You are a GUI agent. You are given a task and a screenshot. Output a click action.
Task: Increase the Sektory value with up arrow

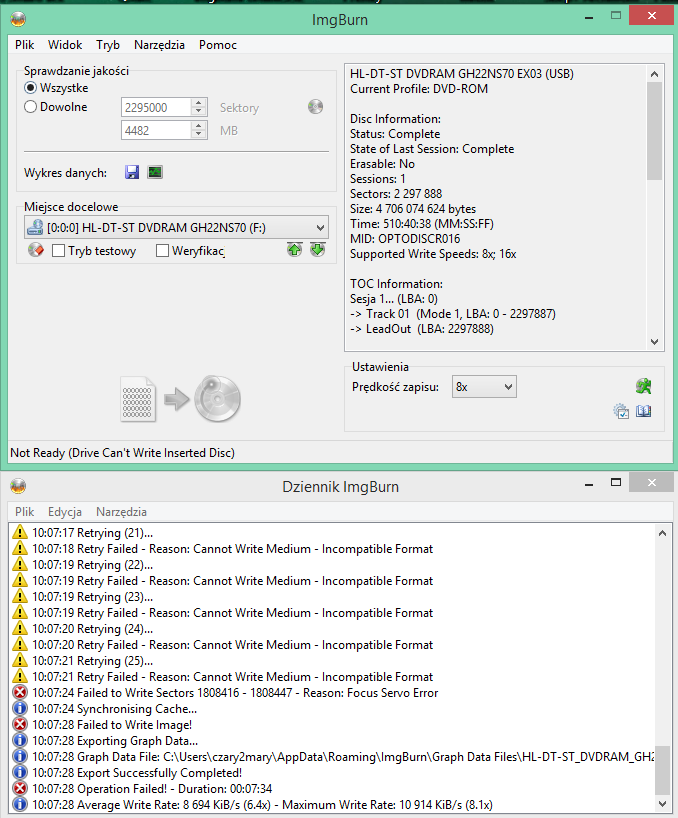click(x=198, y=103)
